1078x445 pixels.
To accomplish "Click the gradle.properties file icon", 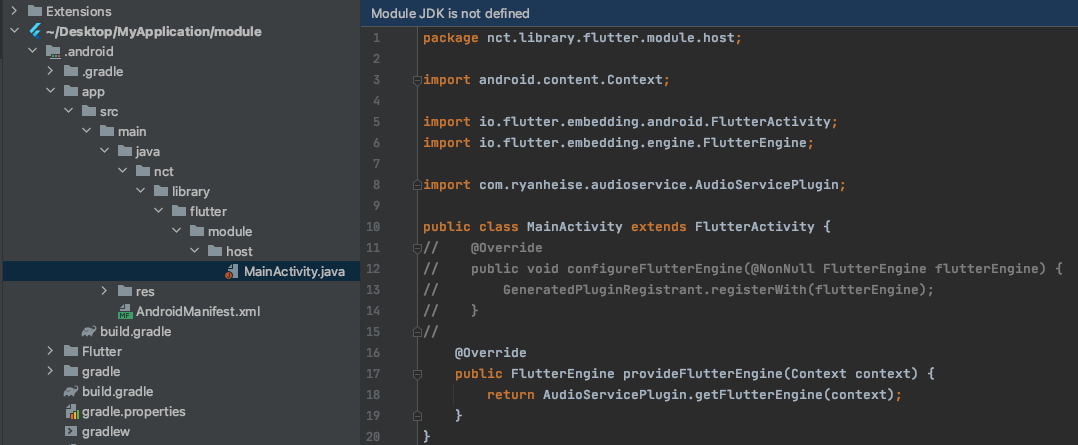I will pos(71,412).
